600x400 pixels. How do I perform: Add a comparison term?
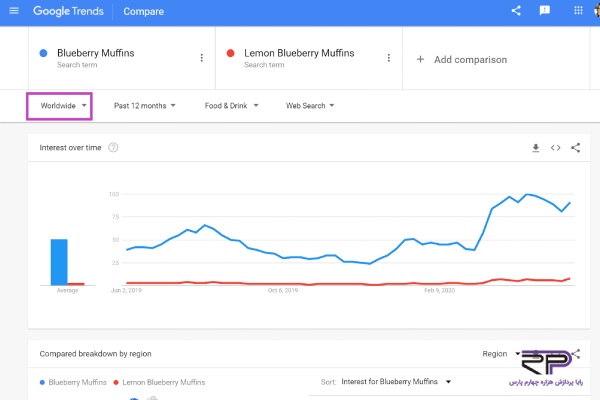(x=462, y=60)
